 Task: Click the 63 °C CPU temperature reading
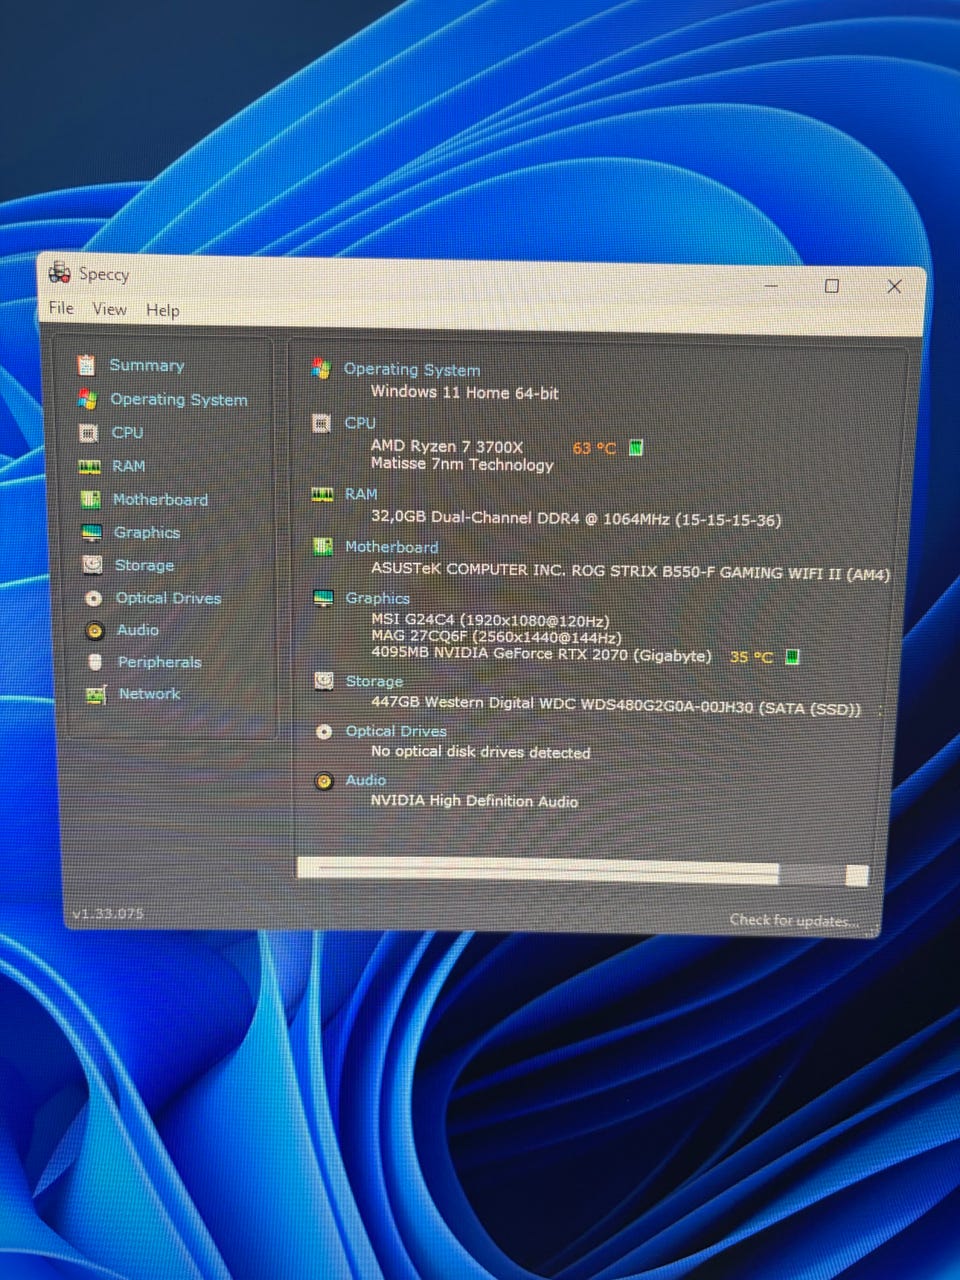[594, 448]
